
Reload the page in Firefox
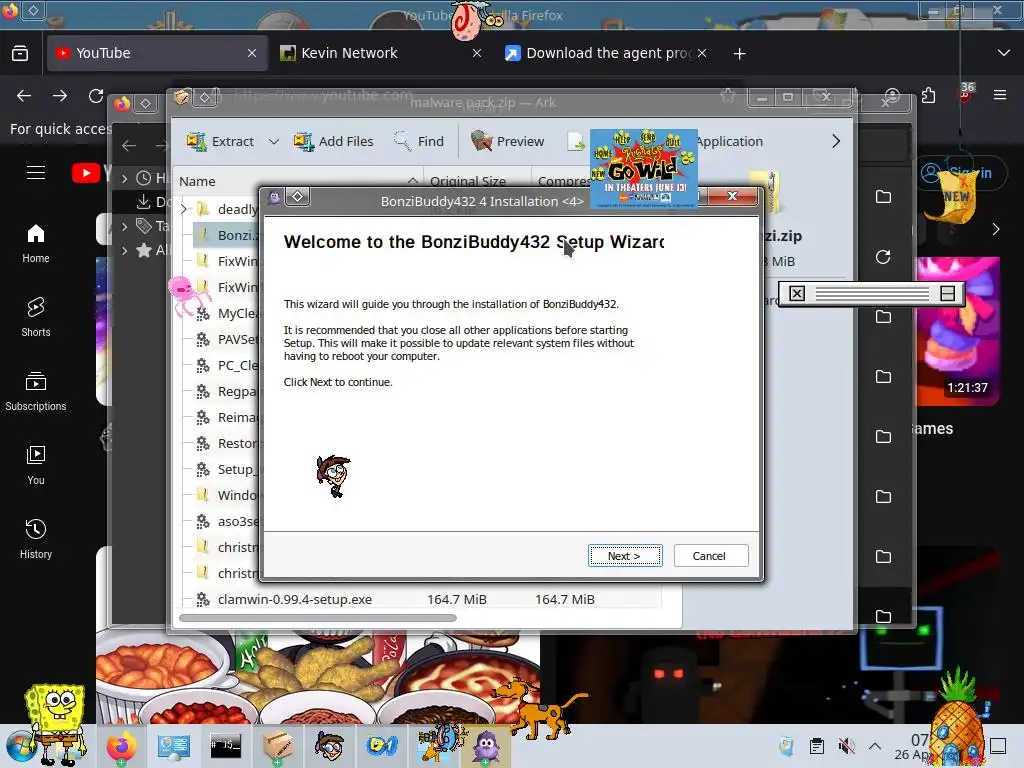coord(96,95)
